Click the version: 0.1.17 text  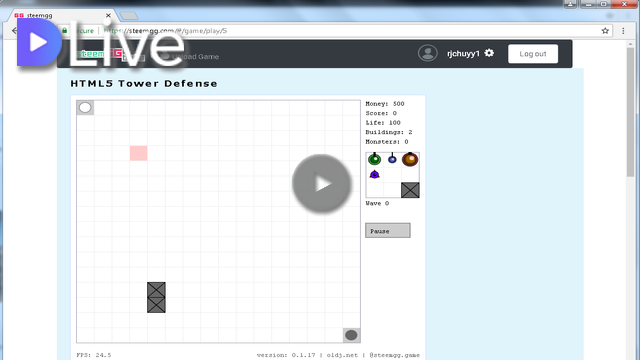tap(286, 355)
